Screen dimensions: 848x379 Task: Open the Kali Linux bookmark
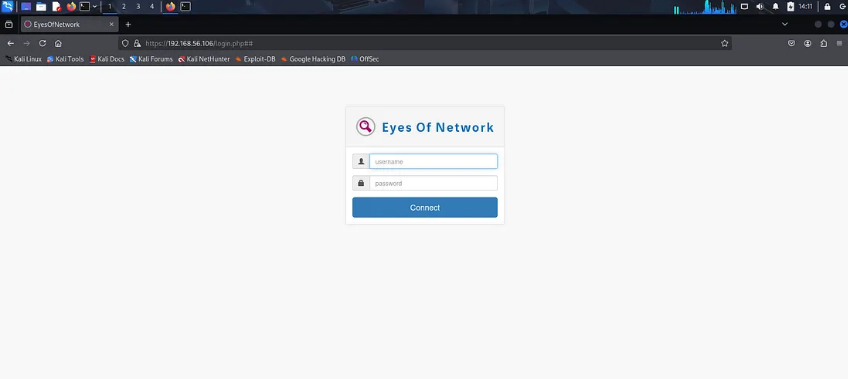click(x=24, y=59)
